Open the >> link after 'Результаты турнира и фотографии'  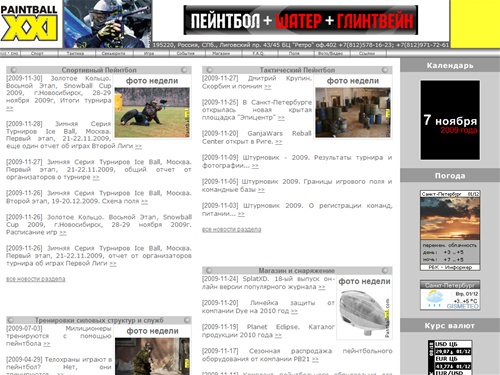(255, 166)
